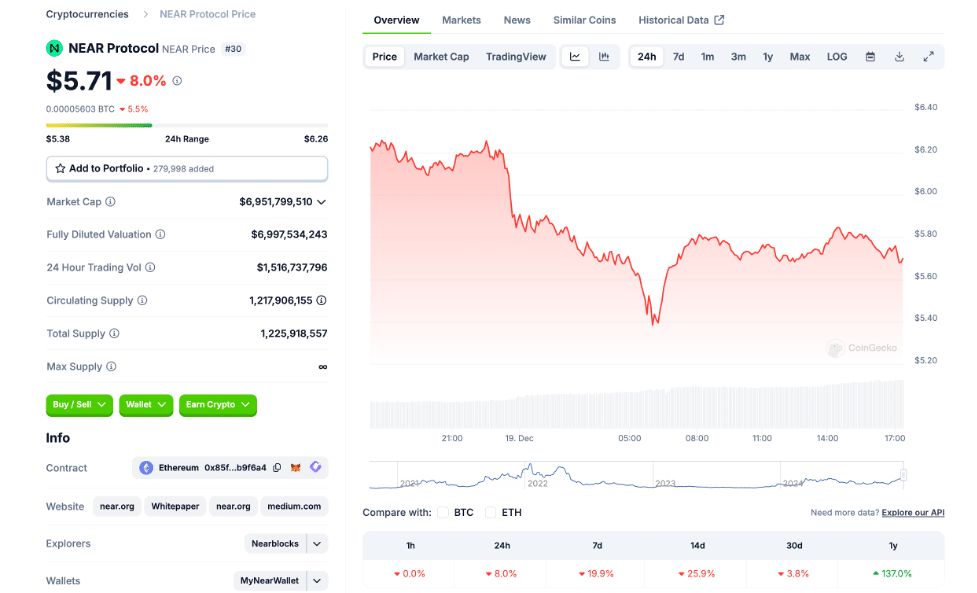Switch to the line chart icon
The width and height of the screenshot is (977, 593).
click(575, 57)
